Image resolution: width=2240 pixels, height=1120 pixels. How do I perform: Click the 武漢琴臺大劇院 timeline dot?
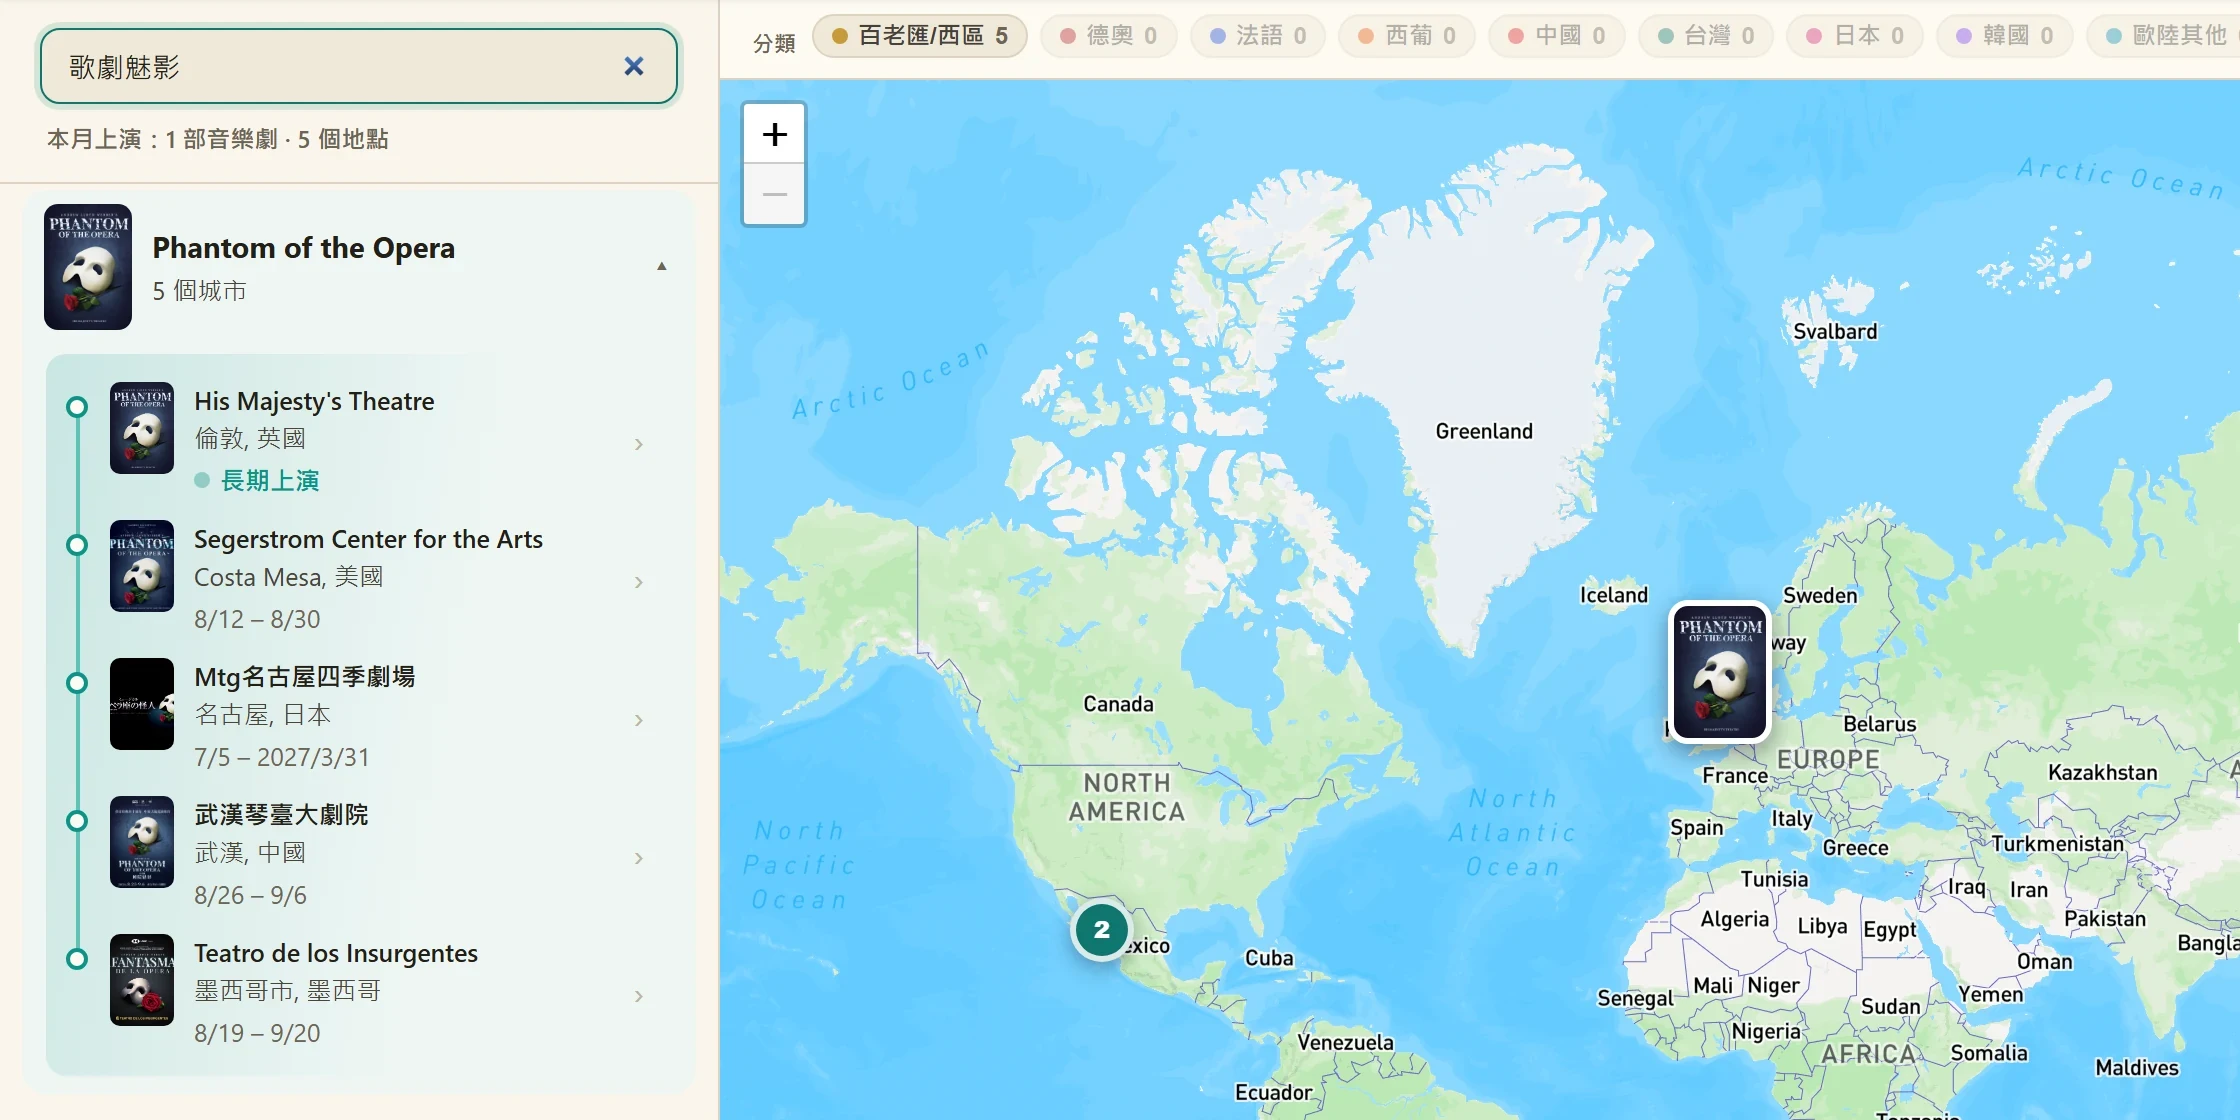click(77, 821)
